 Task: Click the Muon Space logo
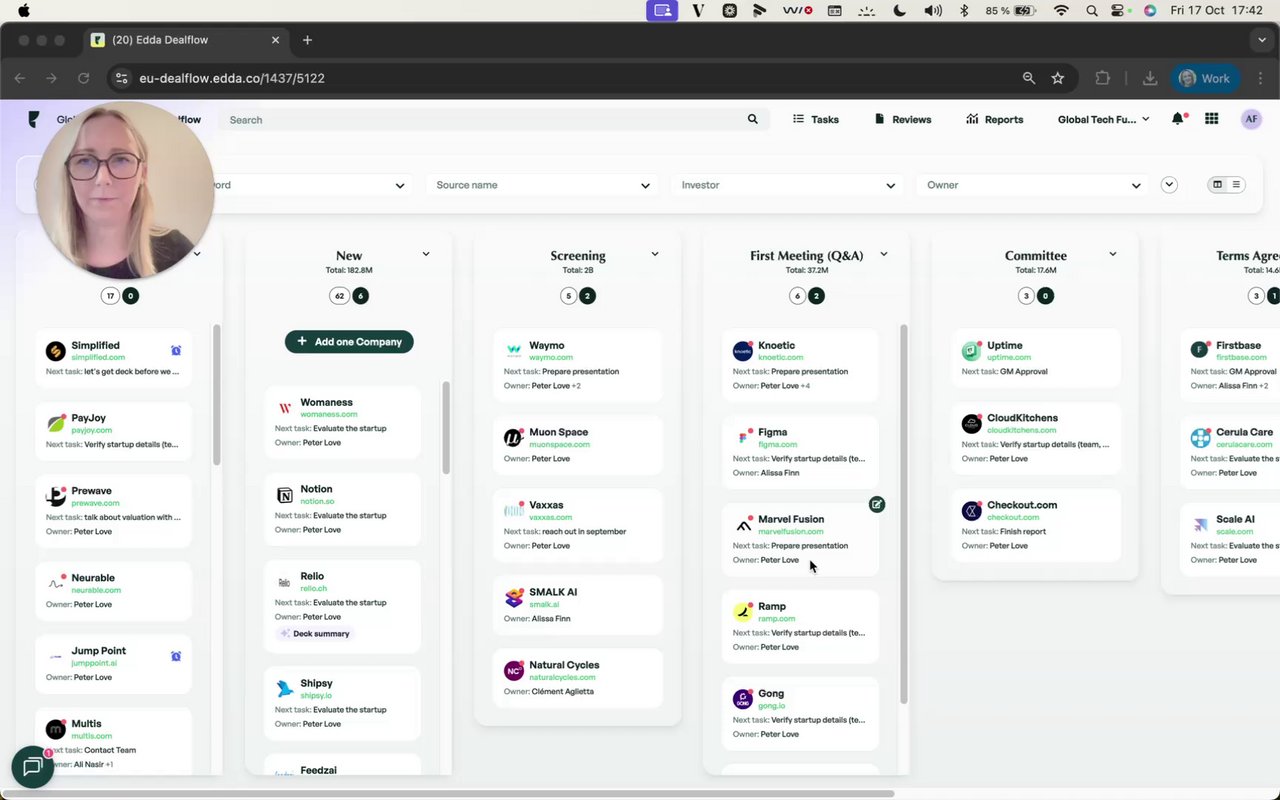pyautogui.click(x=514, y=438)
